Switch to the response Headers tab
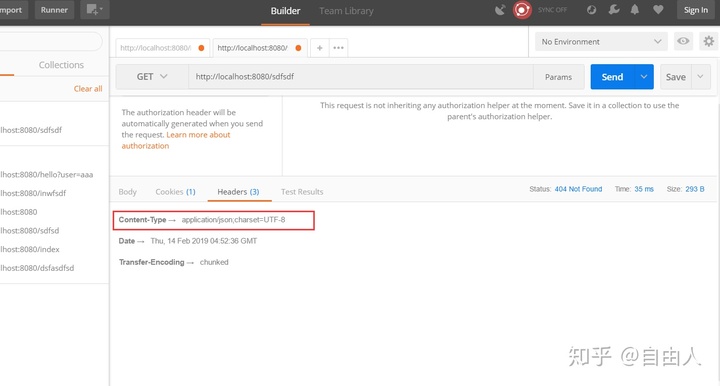 click(238, 192)
